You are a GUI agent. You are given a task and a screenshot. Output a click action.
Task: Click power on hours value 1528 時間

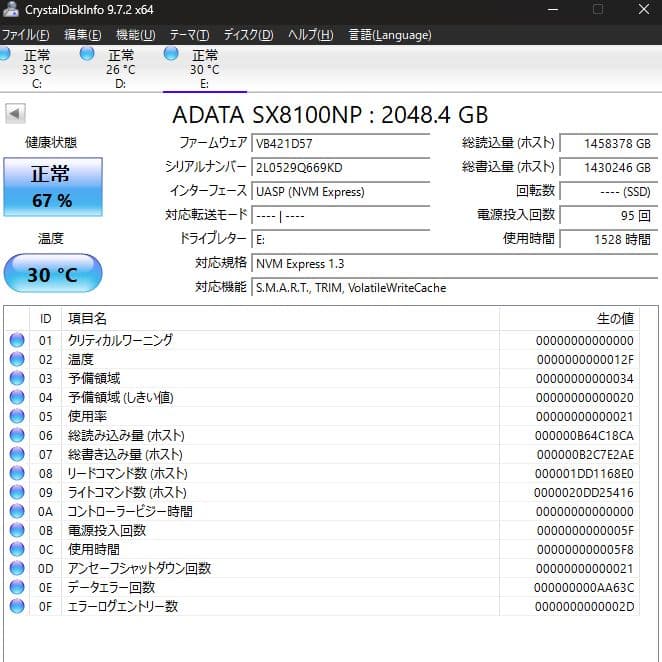(609, 239)
